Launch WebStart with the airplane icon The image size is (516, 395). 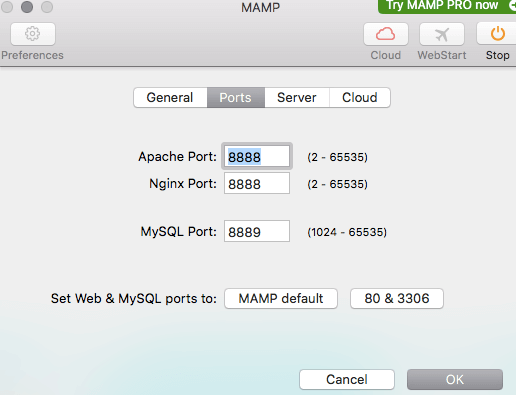(442, 34)
